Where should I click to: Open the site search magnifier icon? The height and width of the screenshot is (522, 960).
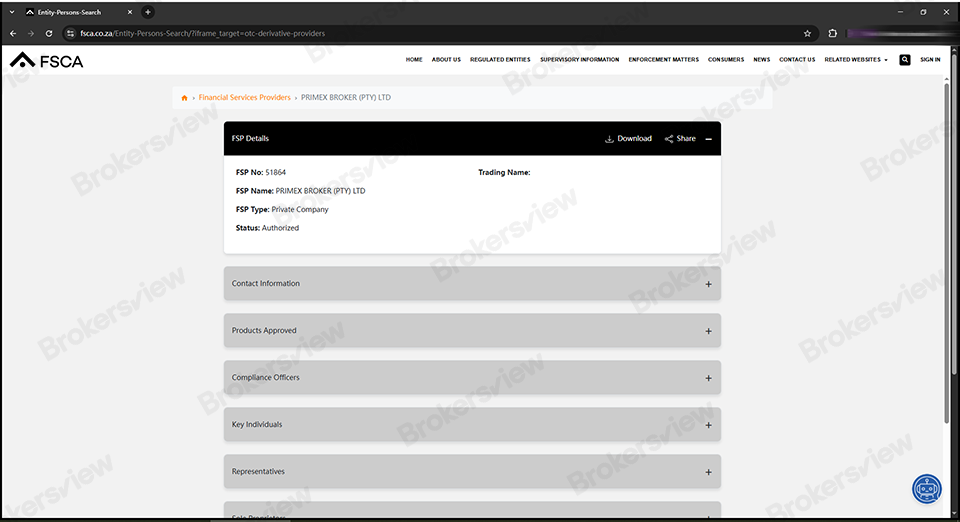(x=905, y=59)
